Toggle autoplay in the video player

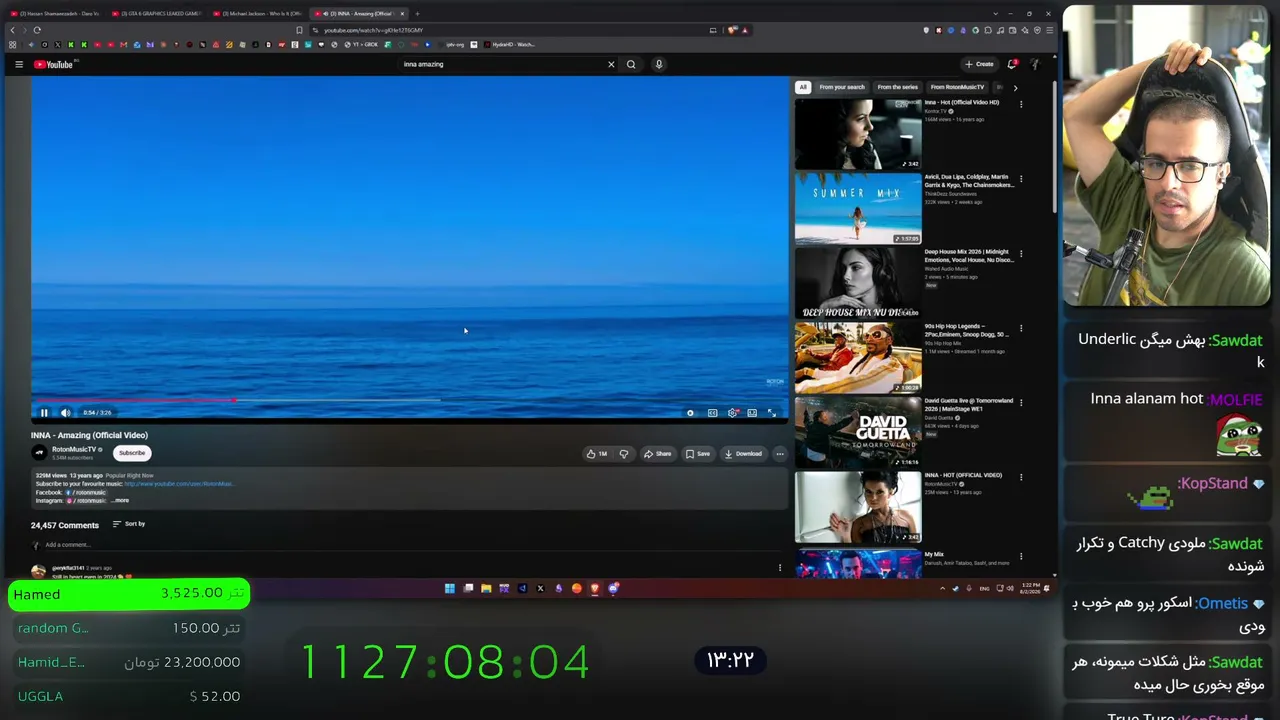pyautogui.click(x=690, y=412)
